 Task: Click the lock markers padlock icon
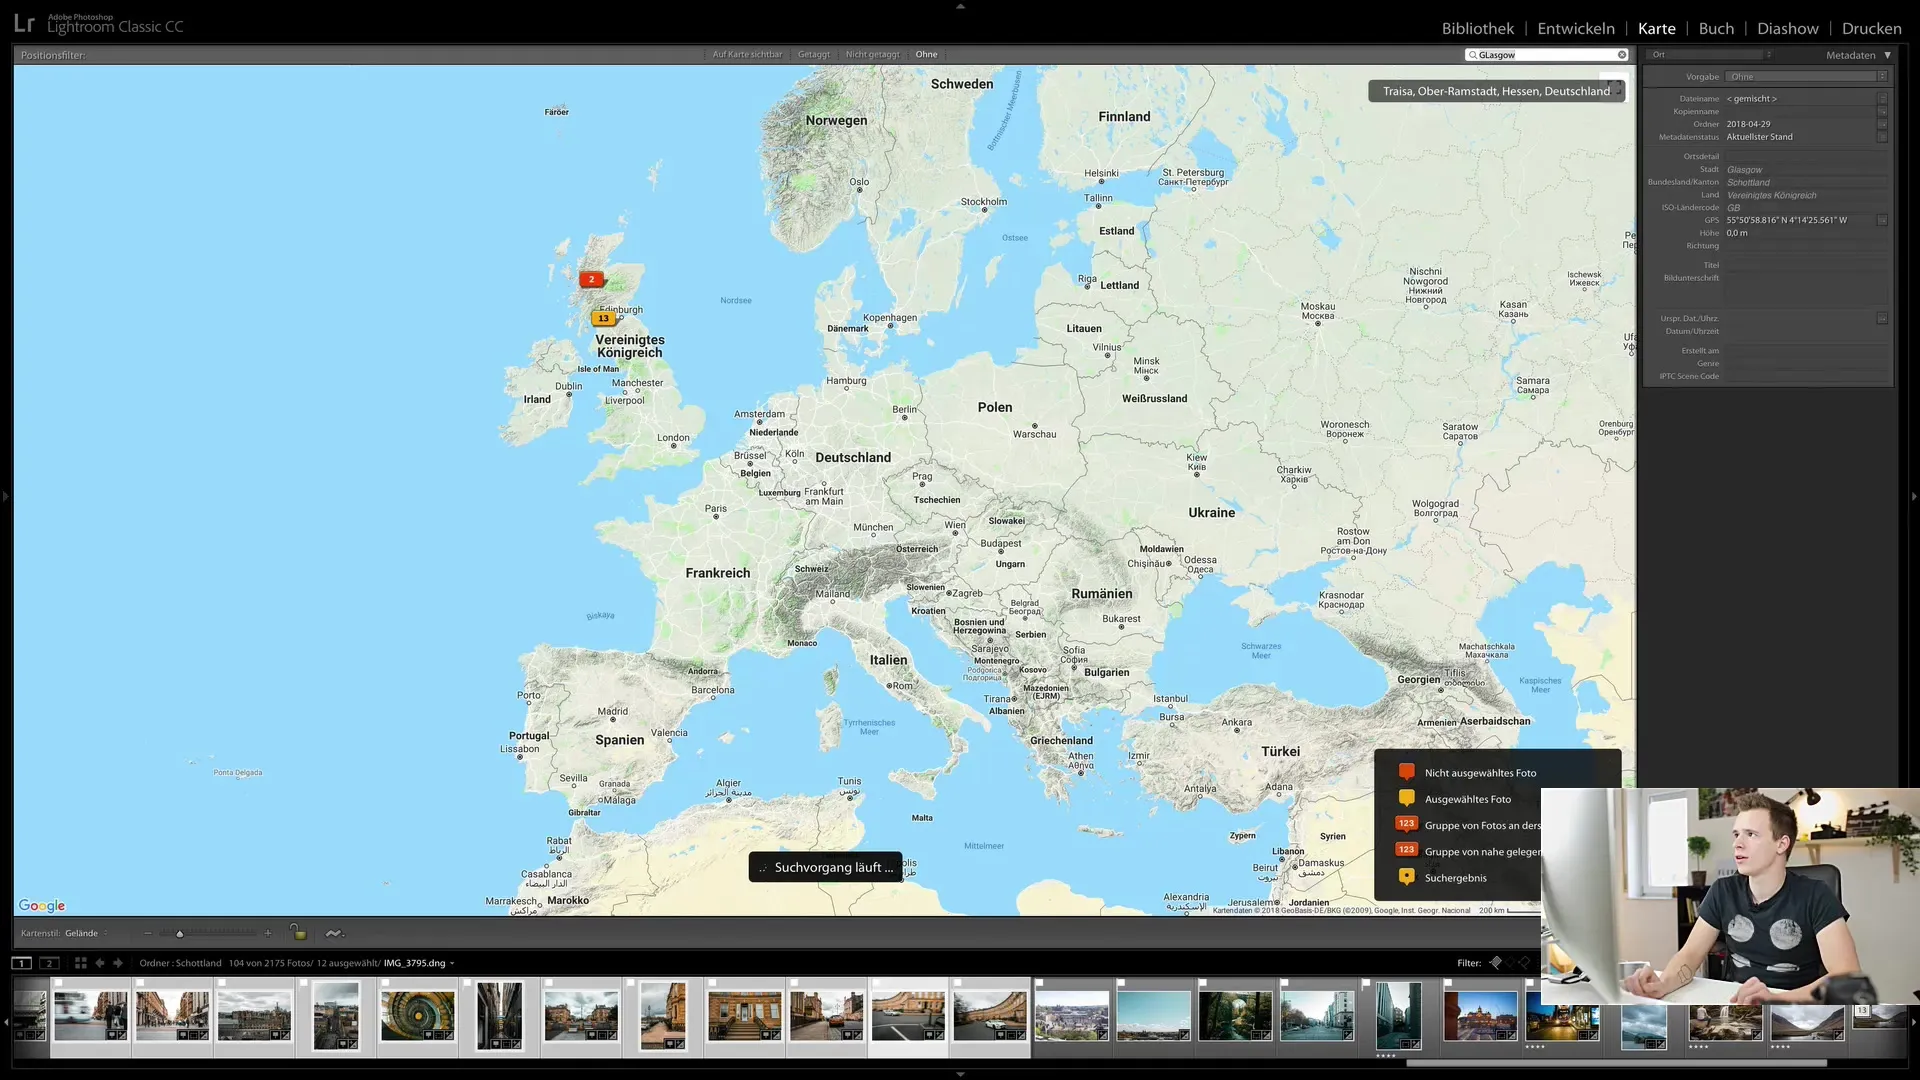click(298, 932)
